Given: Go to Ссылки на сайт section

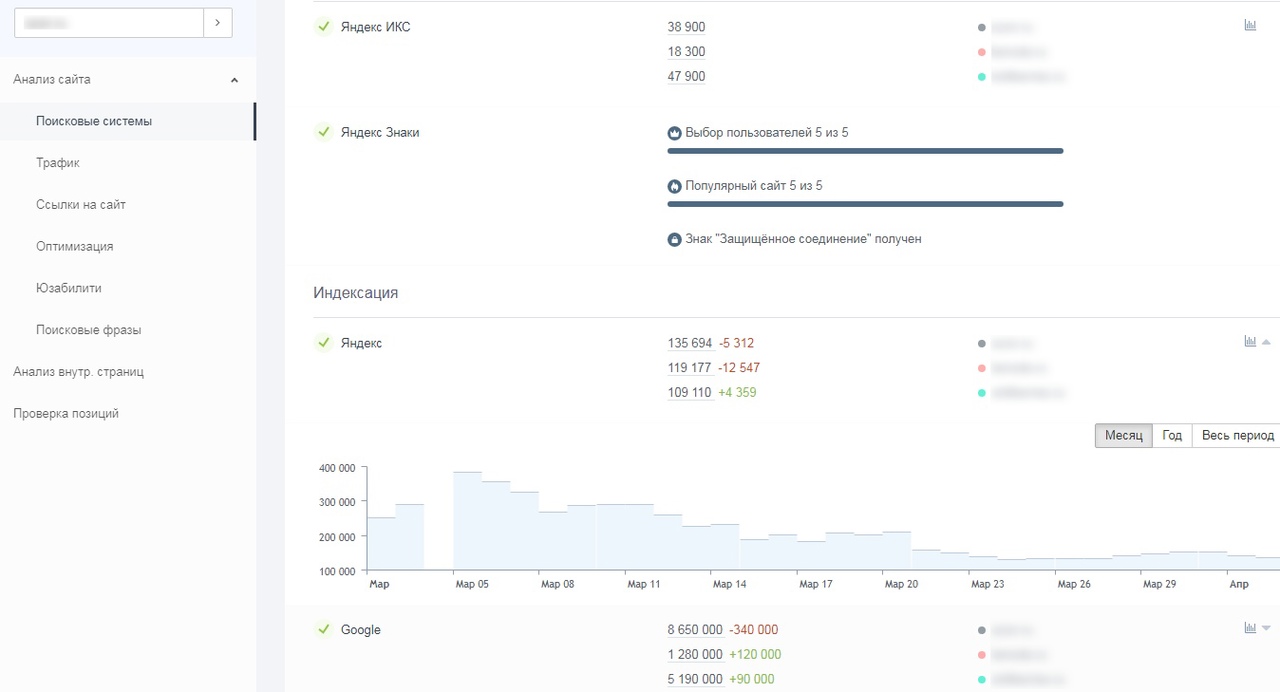Looking at the screenshot, I should [81, 205].
